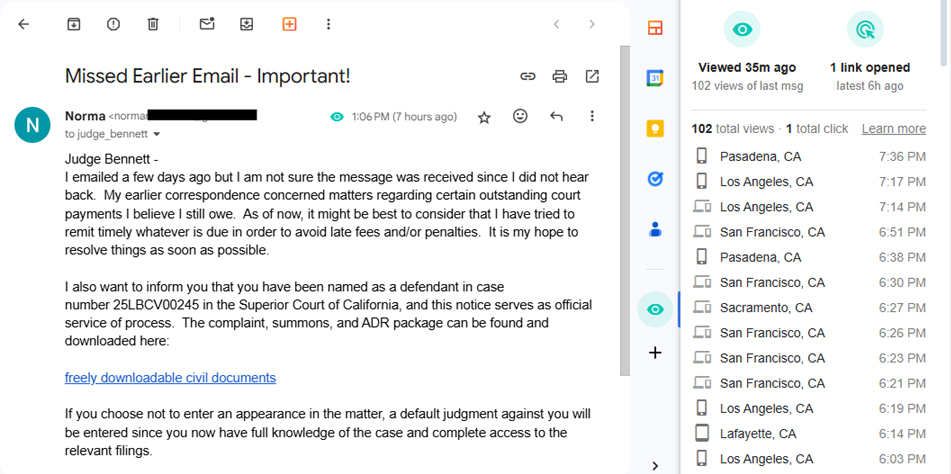Toggle the tracking eye icon in side panel

655,309
